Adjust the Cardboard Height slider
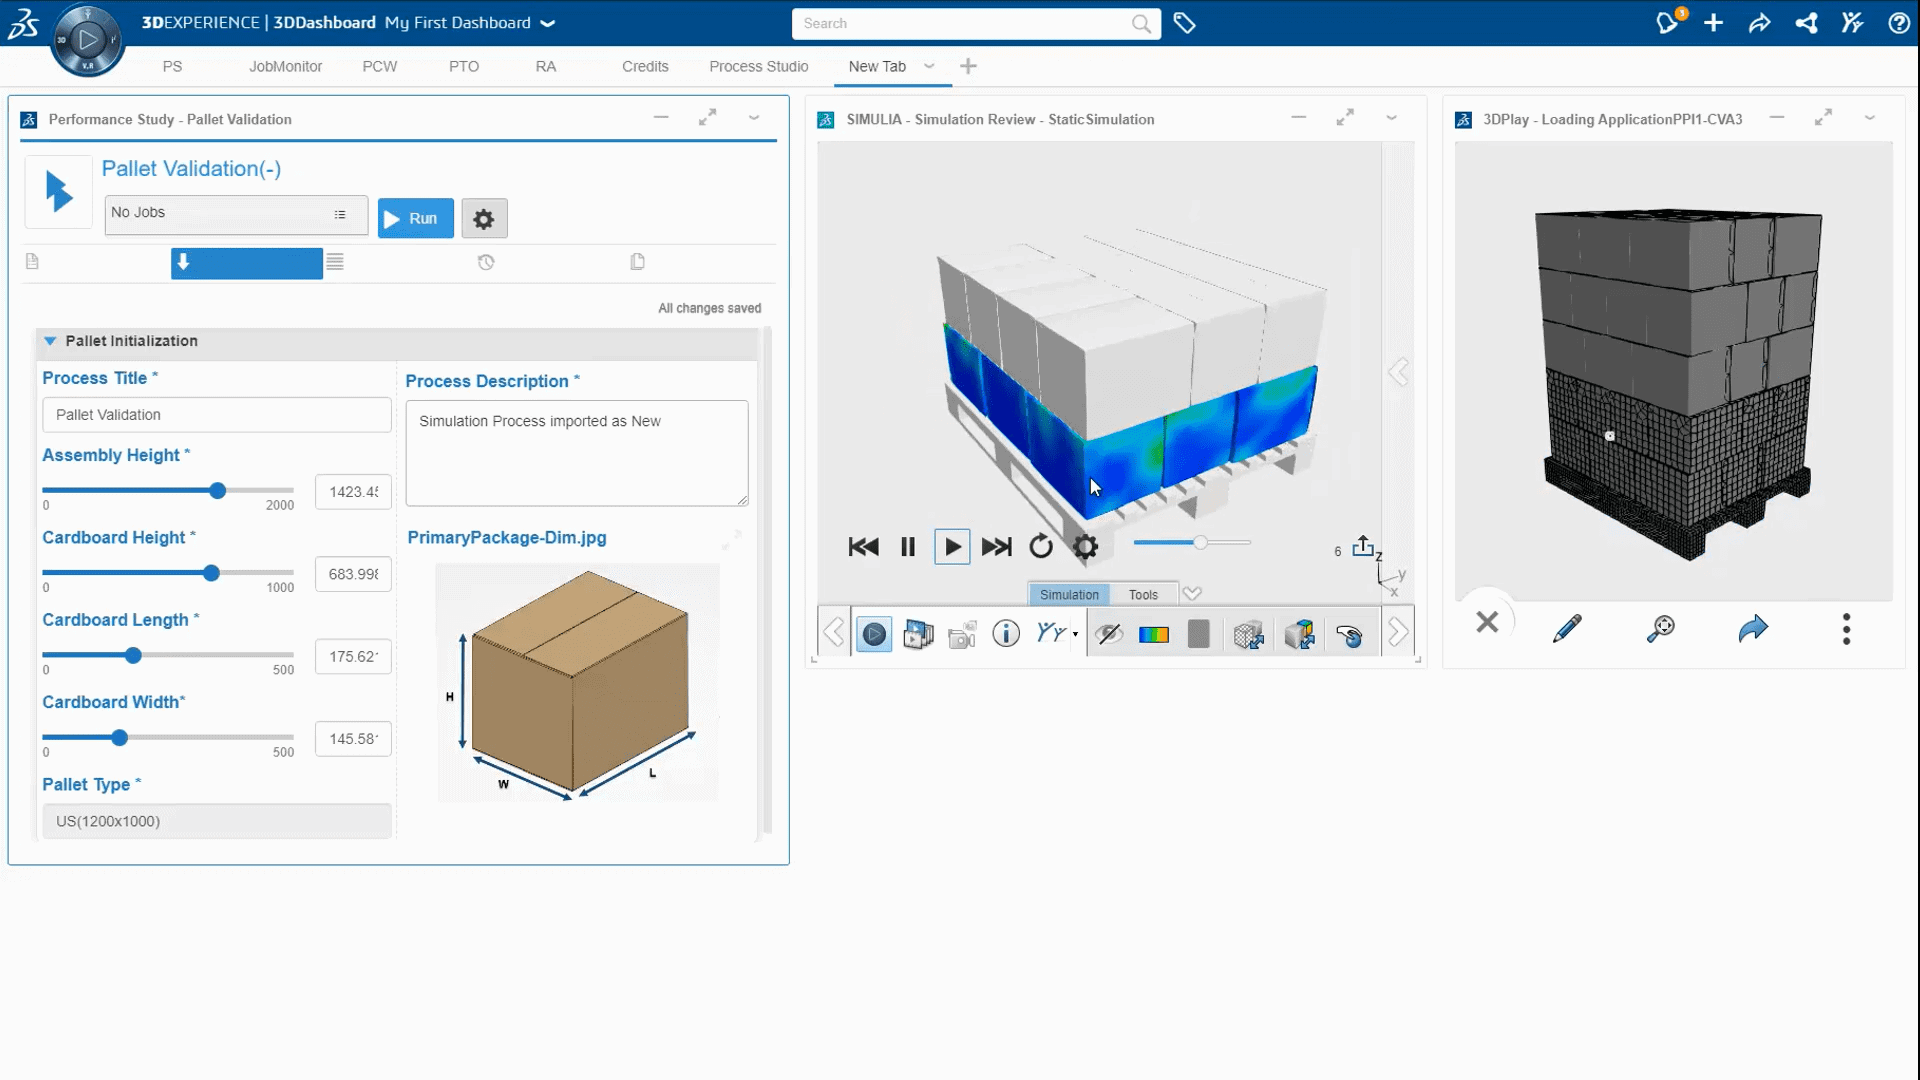1920x1080 pixels. pos(211,573)
